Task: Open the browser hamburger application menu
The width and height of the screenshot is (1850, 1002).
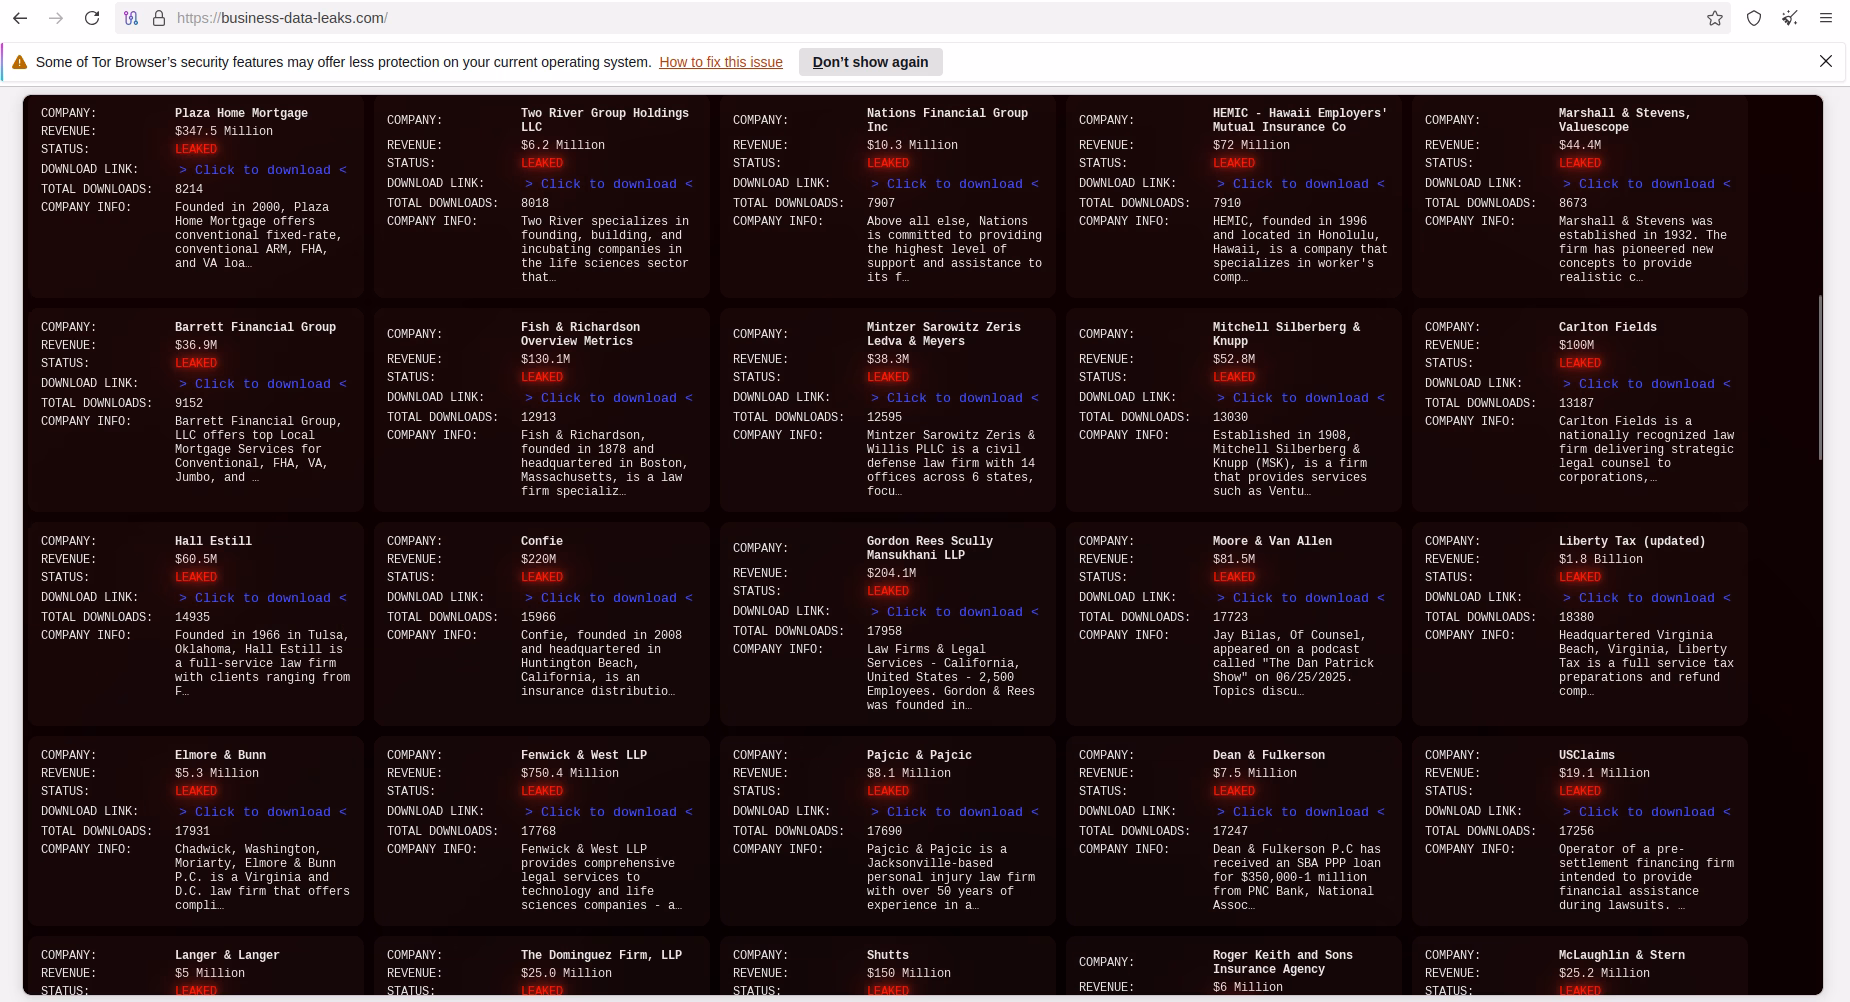Action: [1826, 18]
